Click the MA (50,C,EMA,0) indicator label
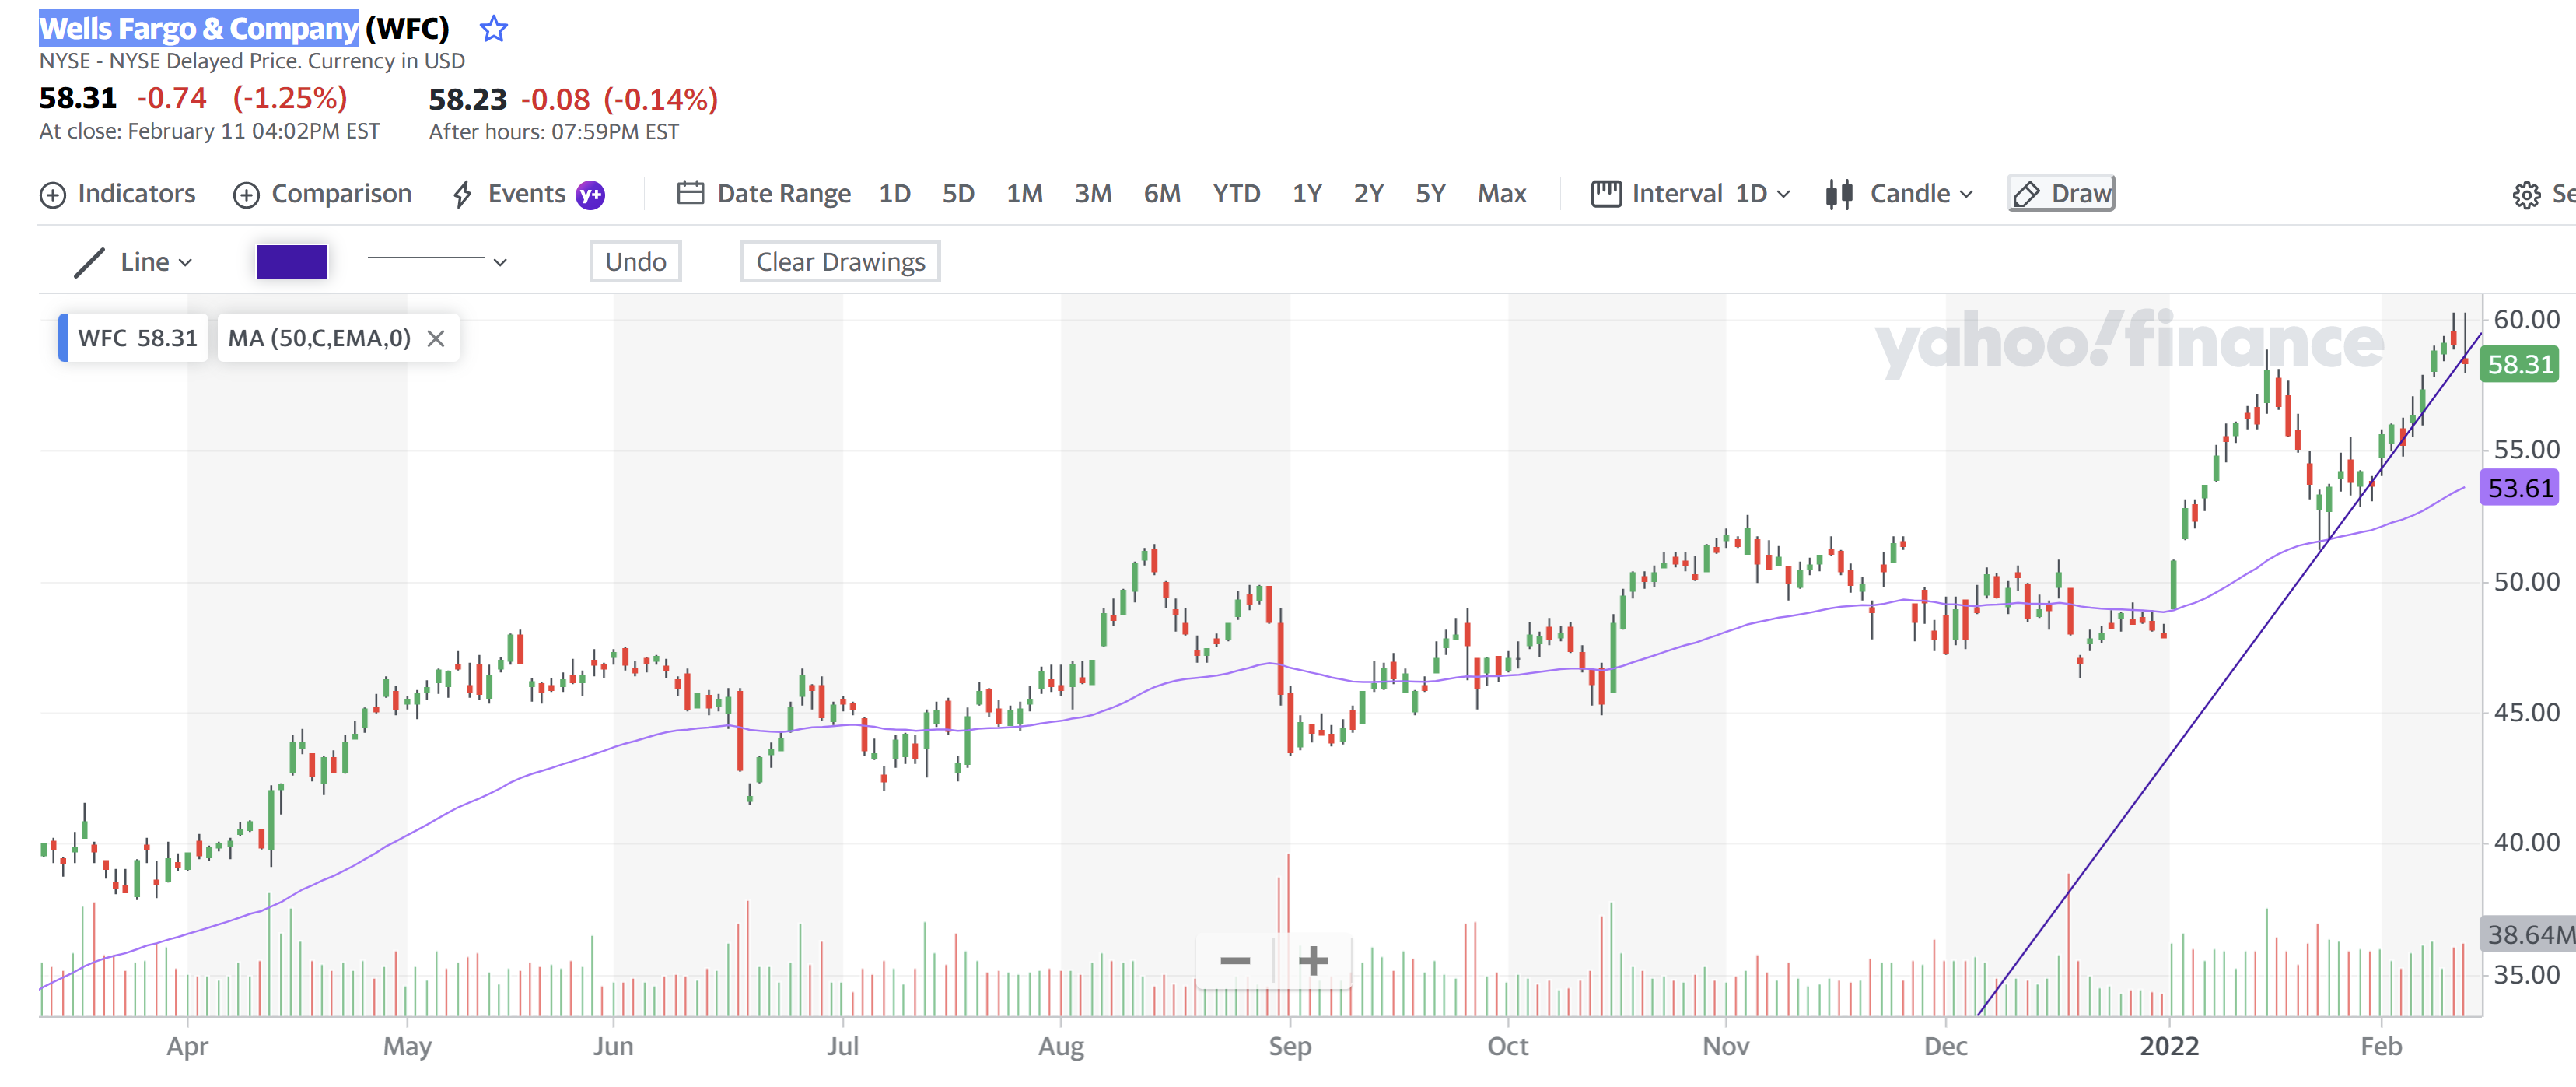Image resolution: width=2576 pixels, height=1087 pixels. 319,338
